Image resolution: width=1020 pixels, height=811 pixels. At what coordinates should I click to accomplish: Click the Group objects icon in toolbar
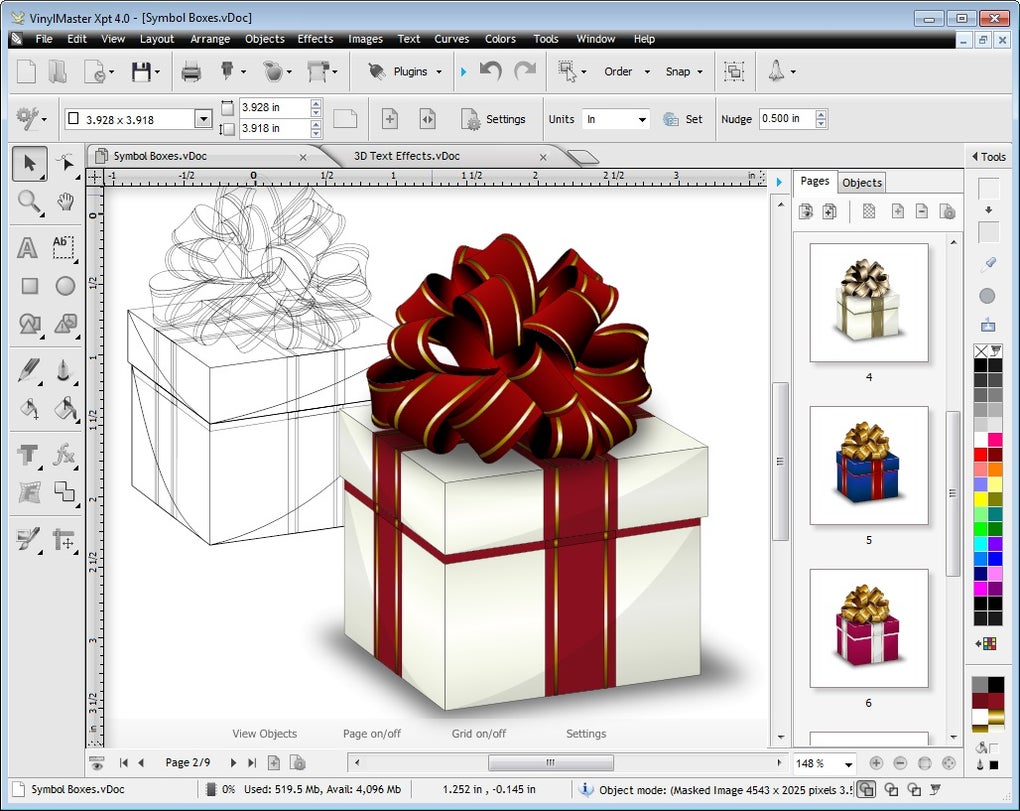click(x=734, y=71)
